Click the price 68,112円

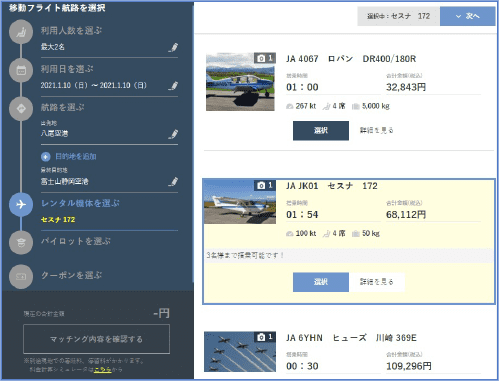(x=406, y=215)
